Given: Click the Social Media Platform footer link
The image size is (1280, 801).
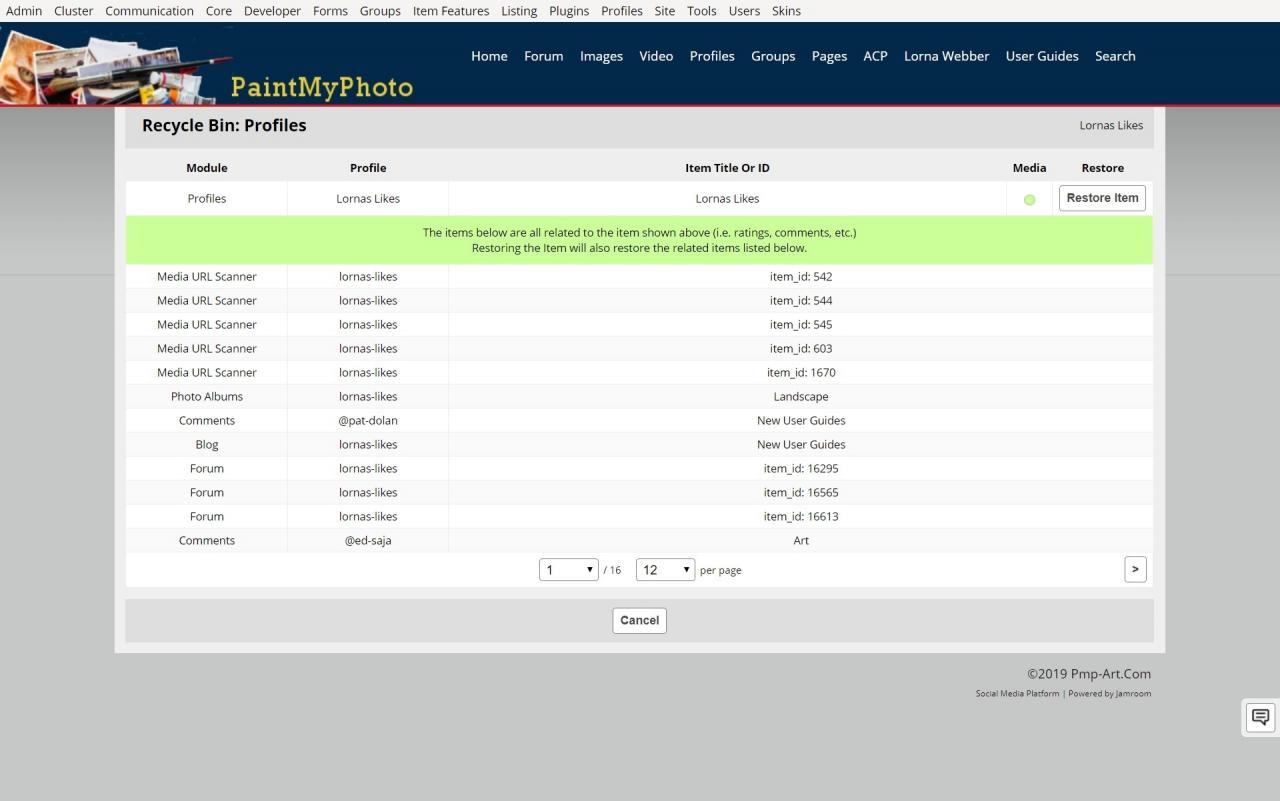Looking at the screenshot, I should coord(1017,694).
